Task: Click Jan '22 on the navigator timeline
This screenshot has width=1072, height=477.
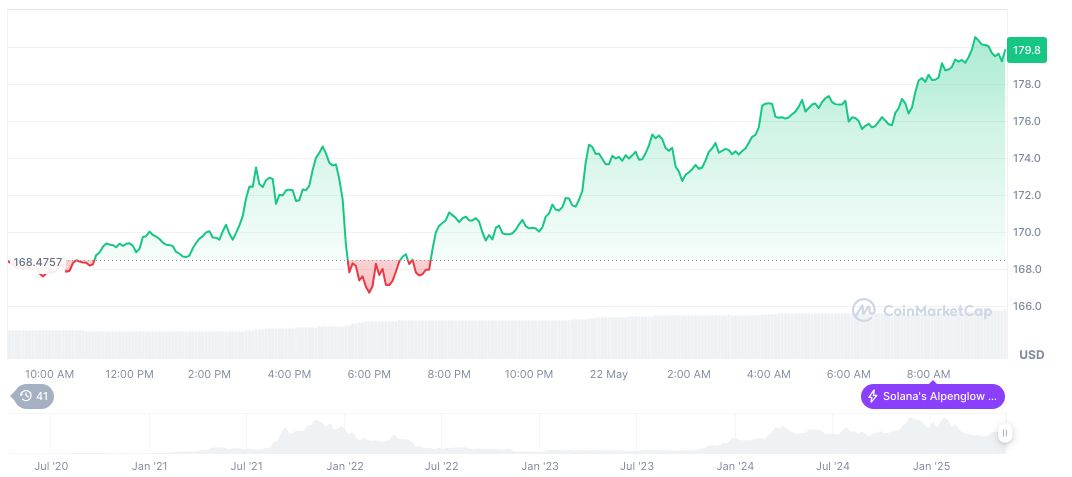Action: pyautogui.click(x=344, y=466)
